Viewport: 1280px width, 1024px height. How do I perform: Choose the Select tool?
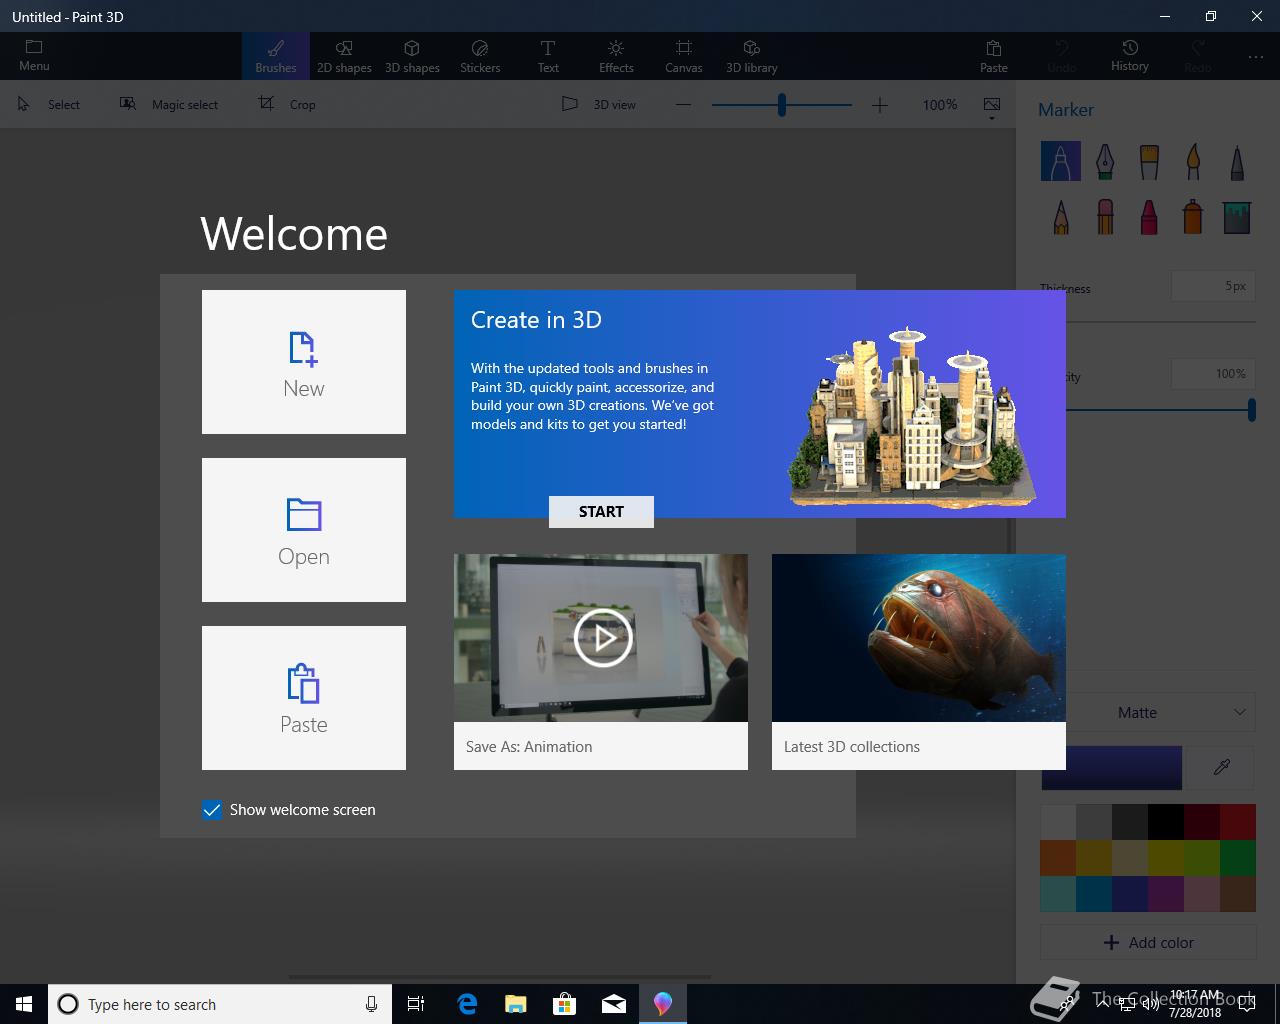click(50, 104)
